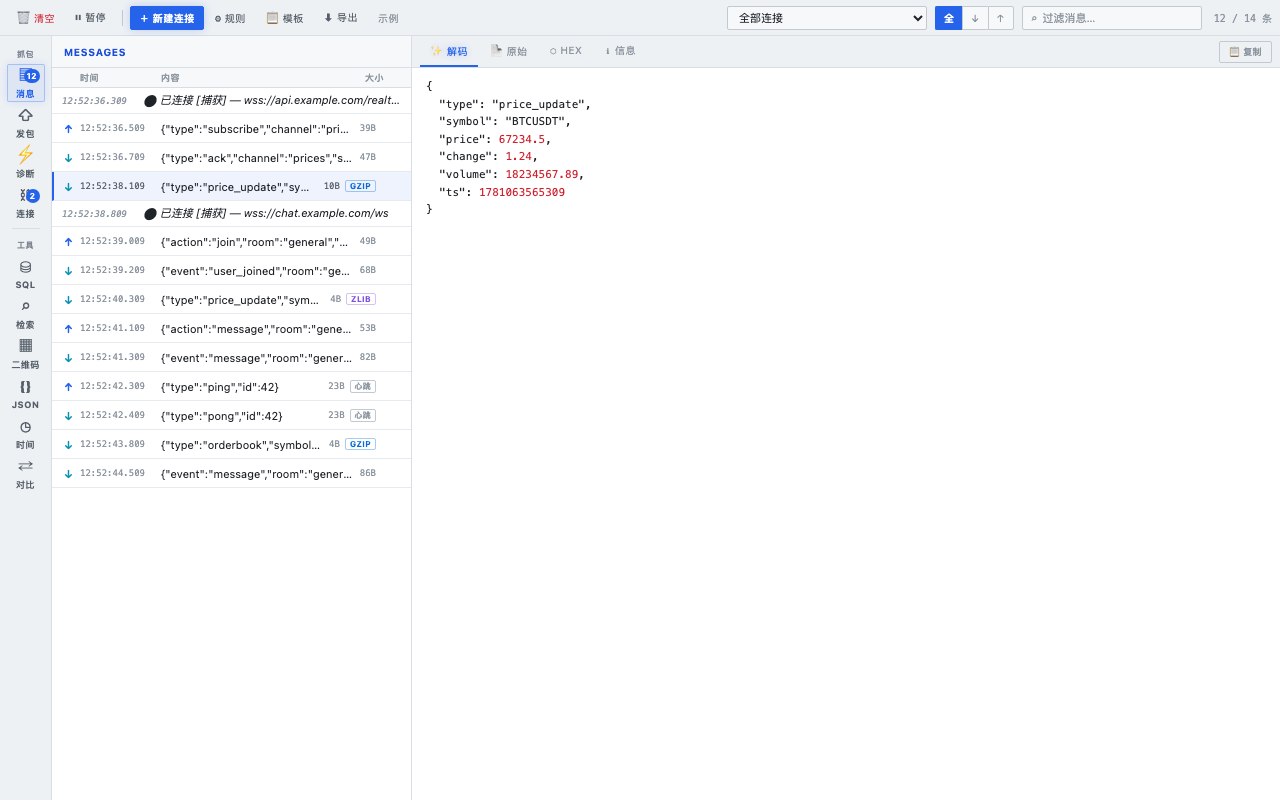Open the 诊断 diagnostics lightning icon

(26, 163)
